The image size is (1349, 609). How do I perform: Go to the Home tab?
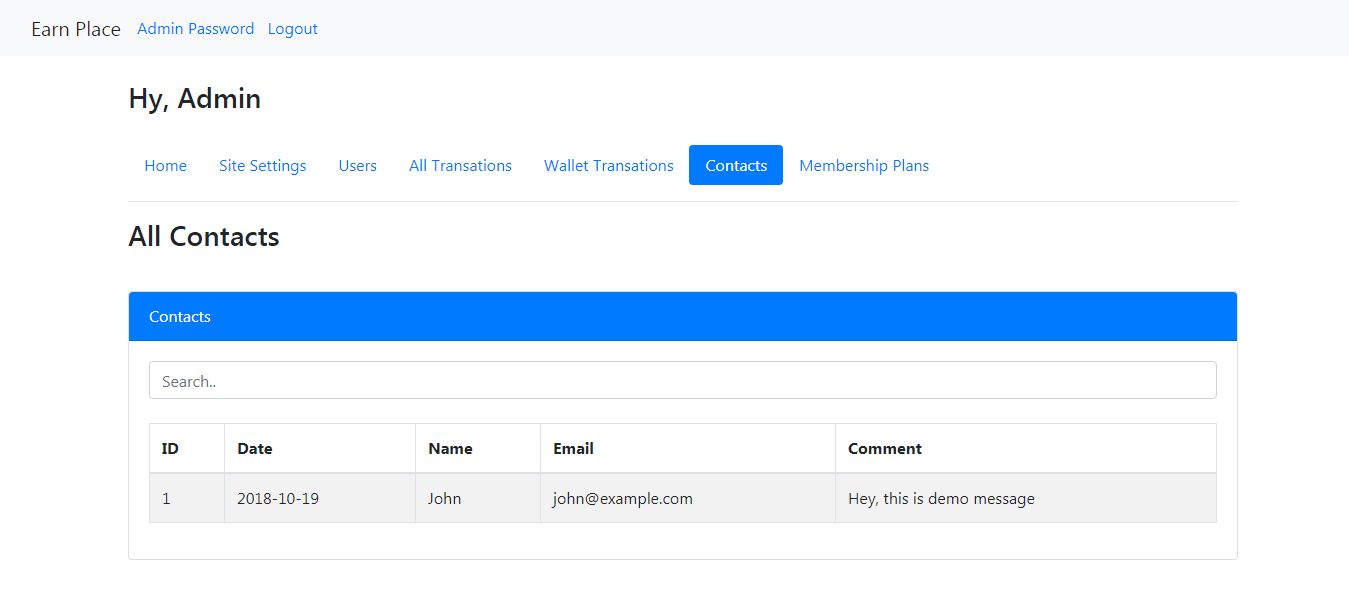166,165
